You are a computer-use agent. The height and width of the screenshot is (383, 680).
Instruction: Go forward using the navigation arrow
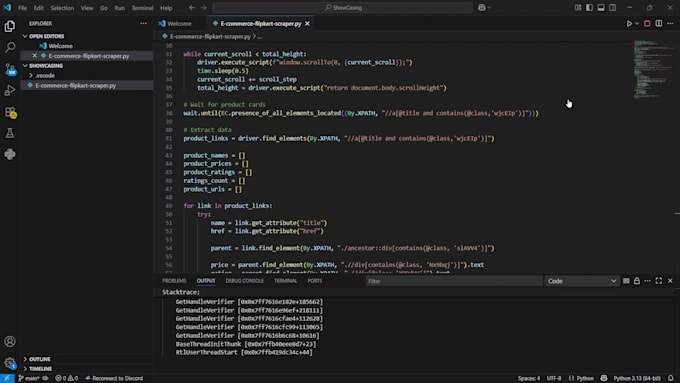coord(203,7)
